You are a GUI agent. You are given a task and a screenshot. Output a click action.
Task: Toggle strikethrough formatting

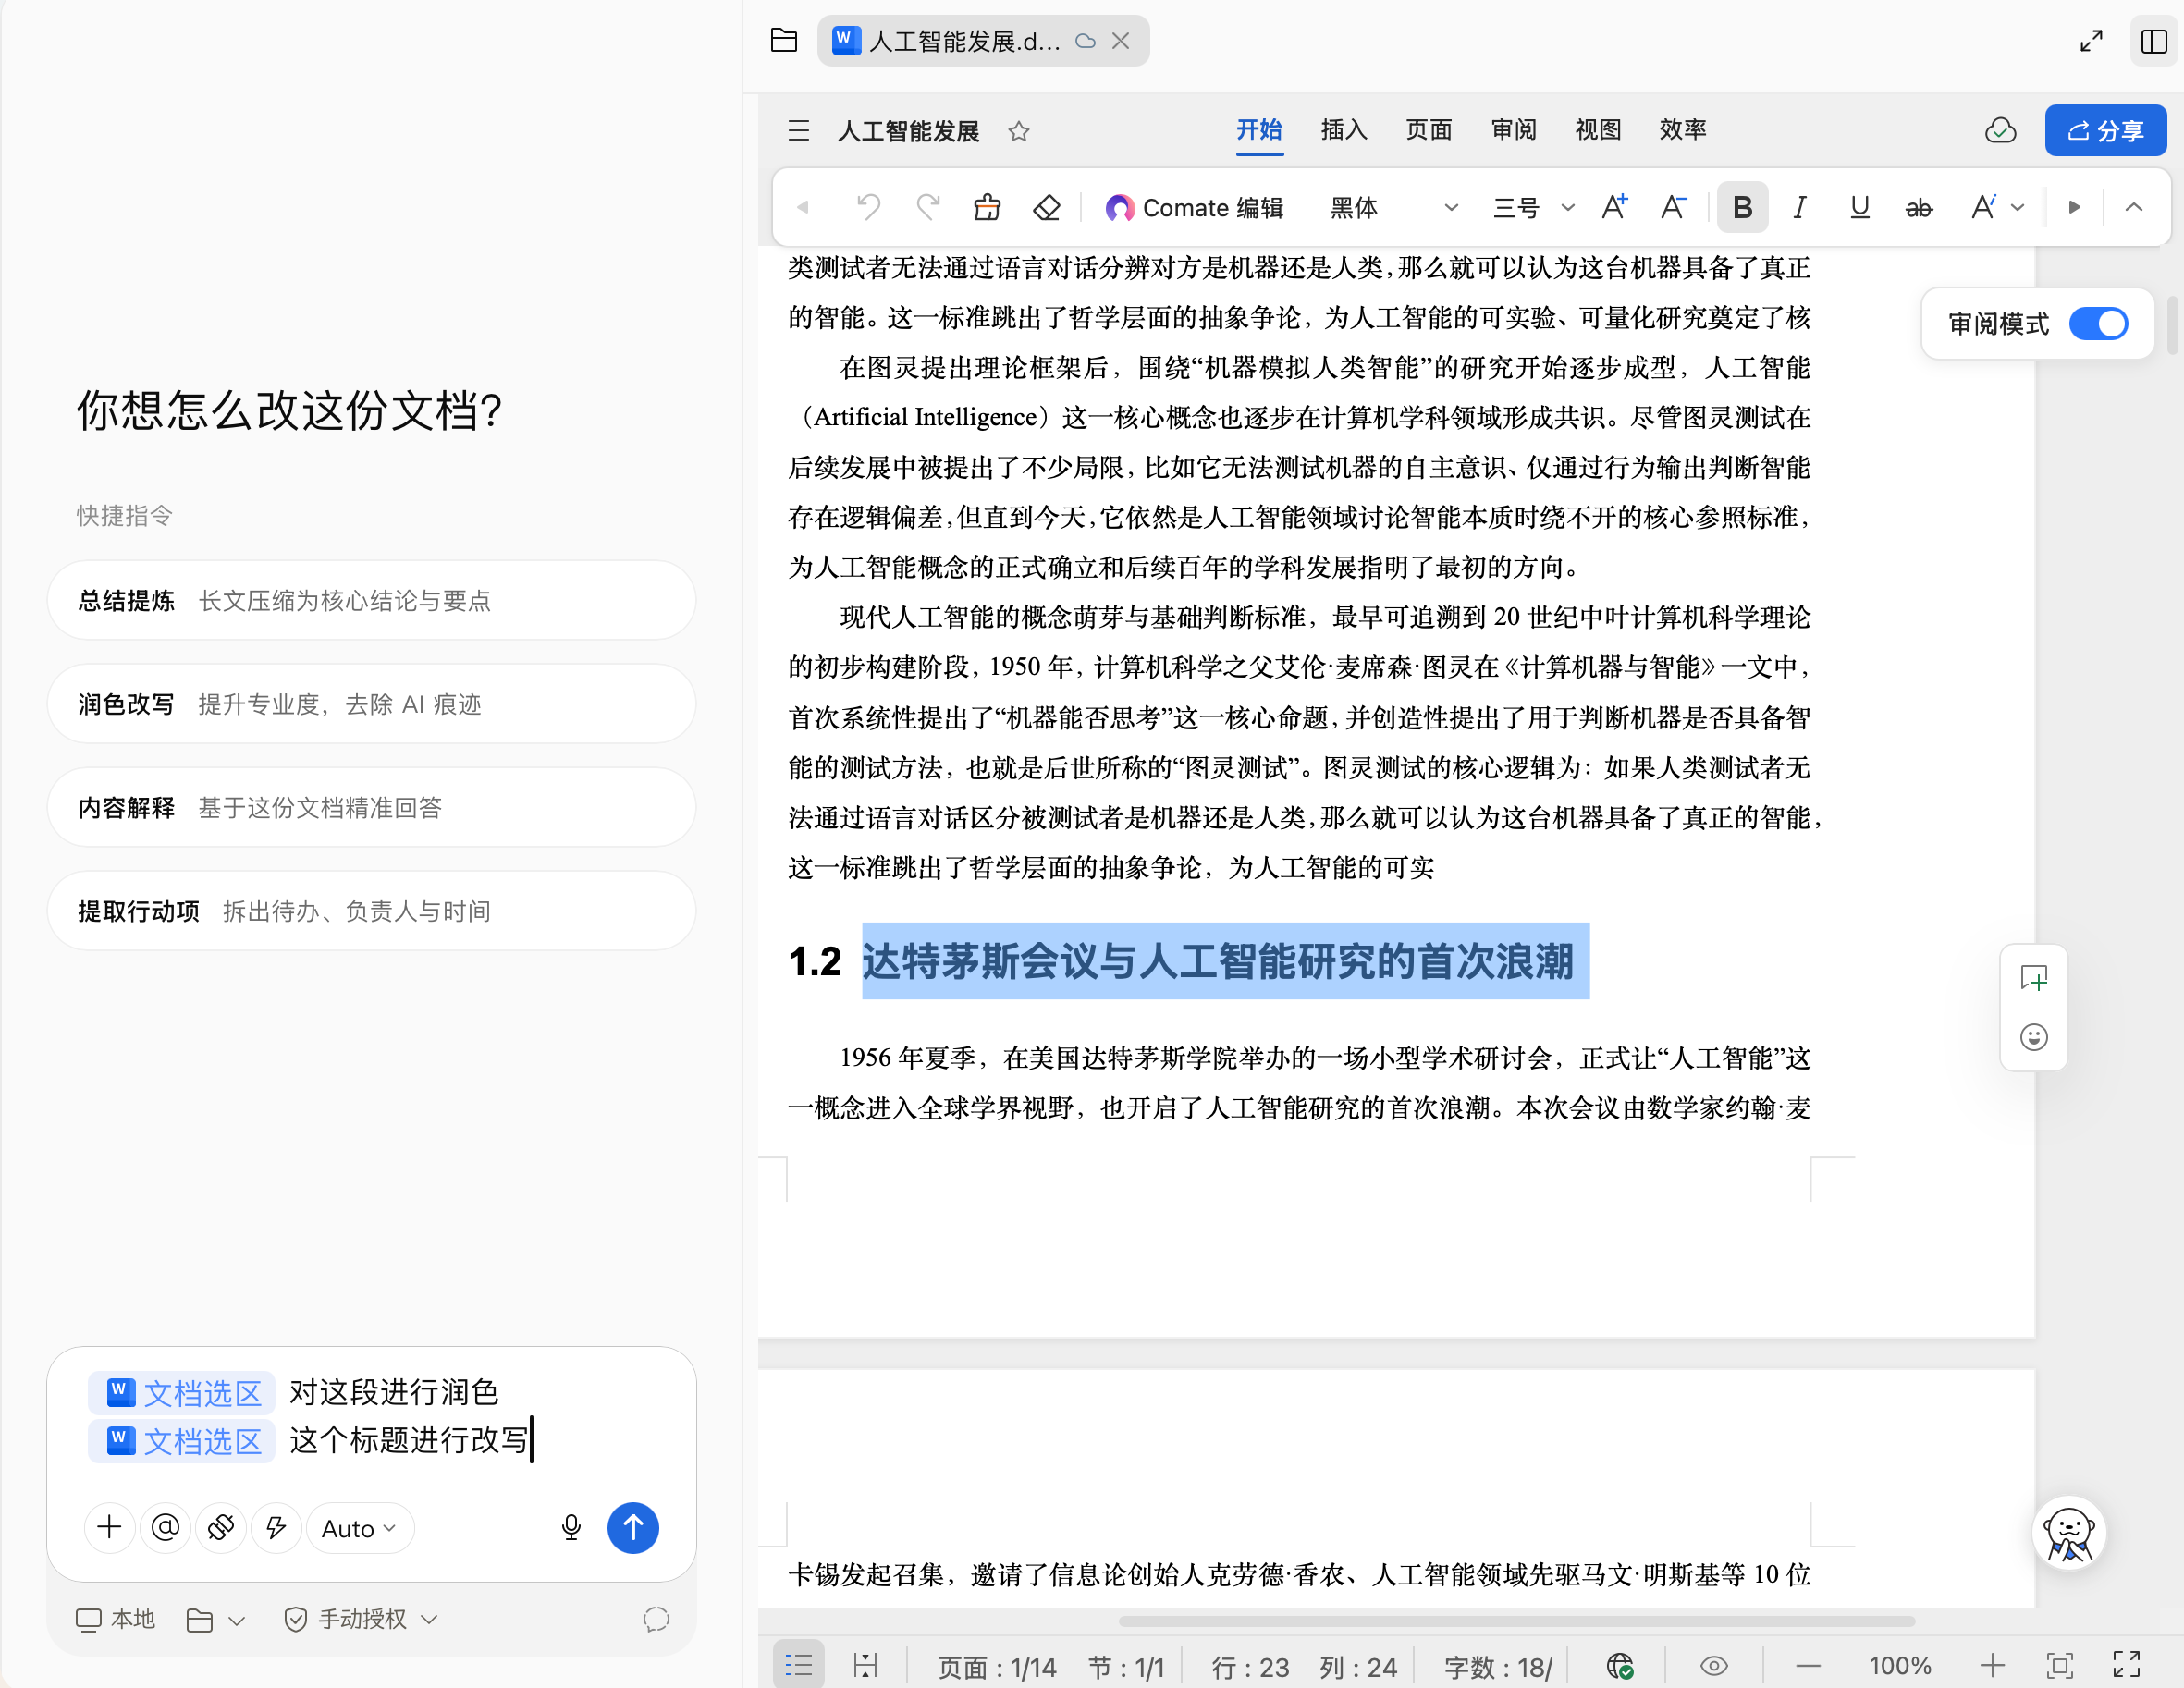click(1918, 207)
